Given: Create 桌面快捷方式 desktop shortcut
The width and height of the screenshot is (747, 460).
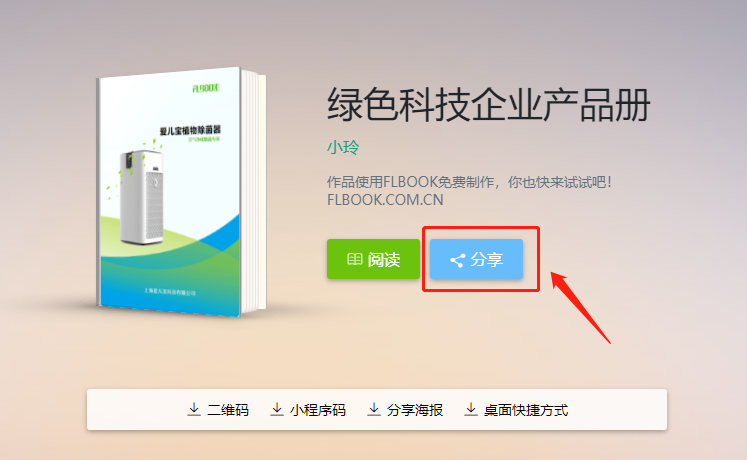Looking at the screenshot, I should click(526, 410).
